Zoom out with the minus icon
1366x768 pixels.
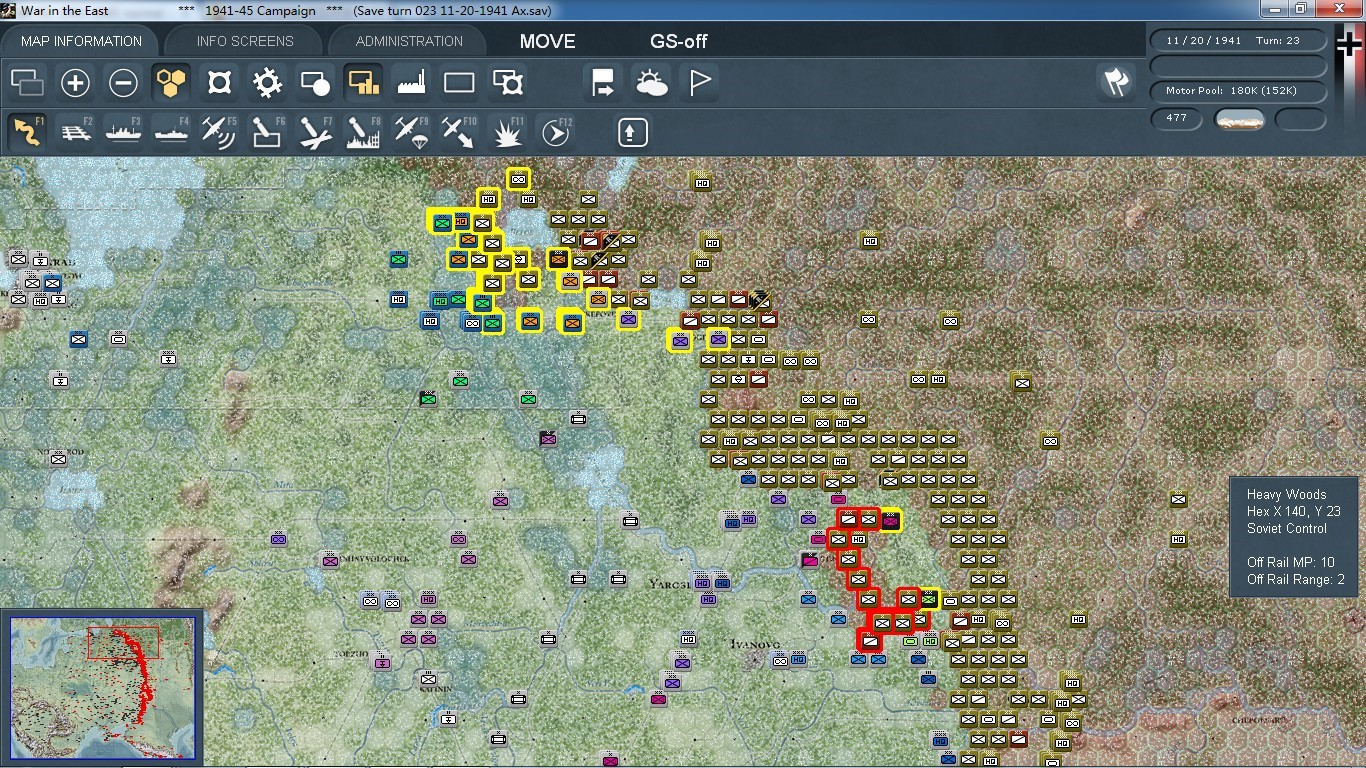[x=123, y=83]
